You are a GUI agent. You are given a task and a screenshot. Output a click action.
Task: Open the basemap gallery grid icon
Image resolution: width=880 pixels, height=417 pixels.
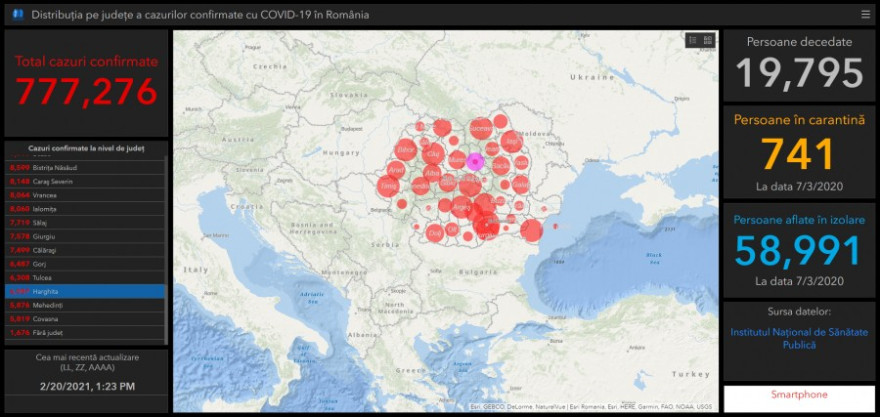[x=708, y=41]
